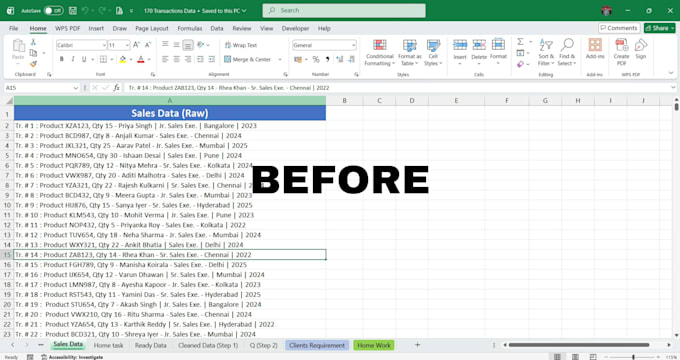Click the Orientation text angle icon
The width and height of the screenshot is (680, 360).
pyautogui.click(x=200, y=45)
